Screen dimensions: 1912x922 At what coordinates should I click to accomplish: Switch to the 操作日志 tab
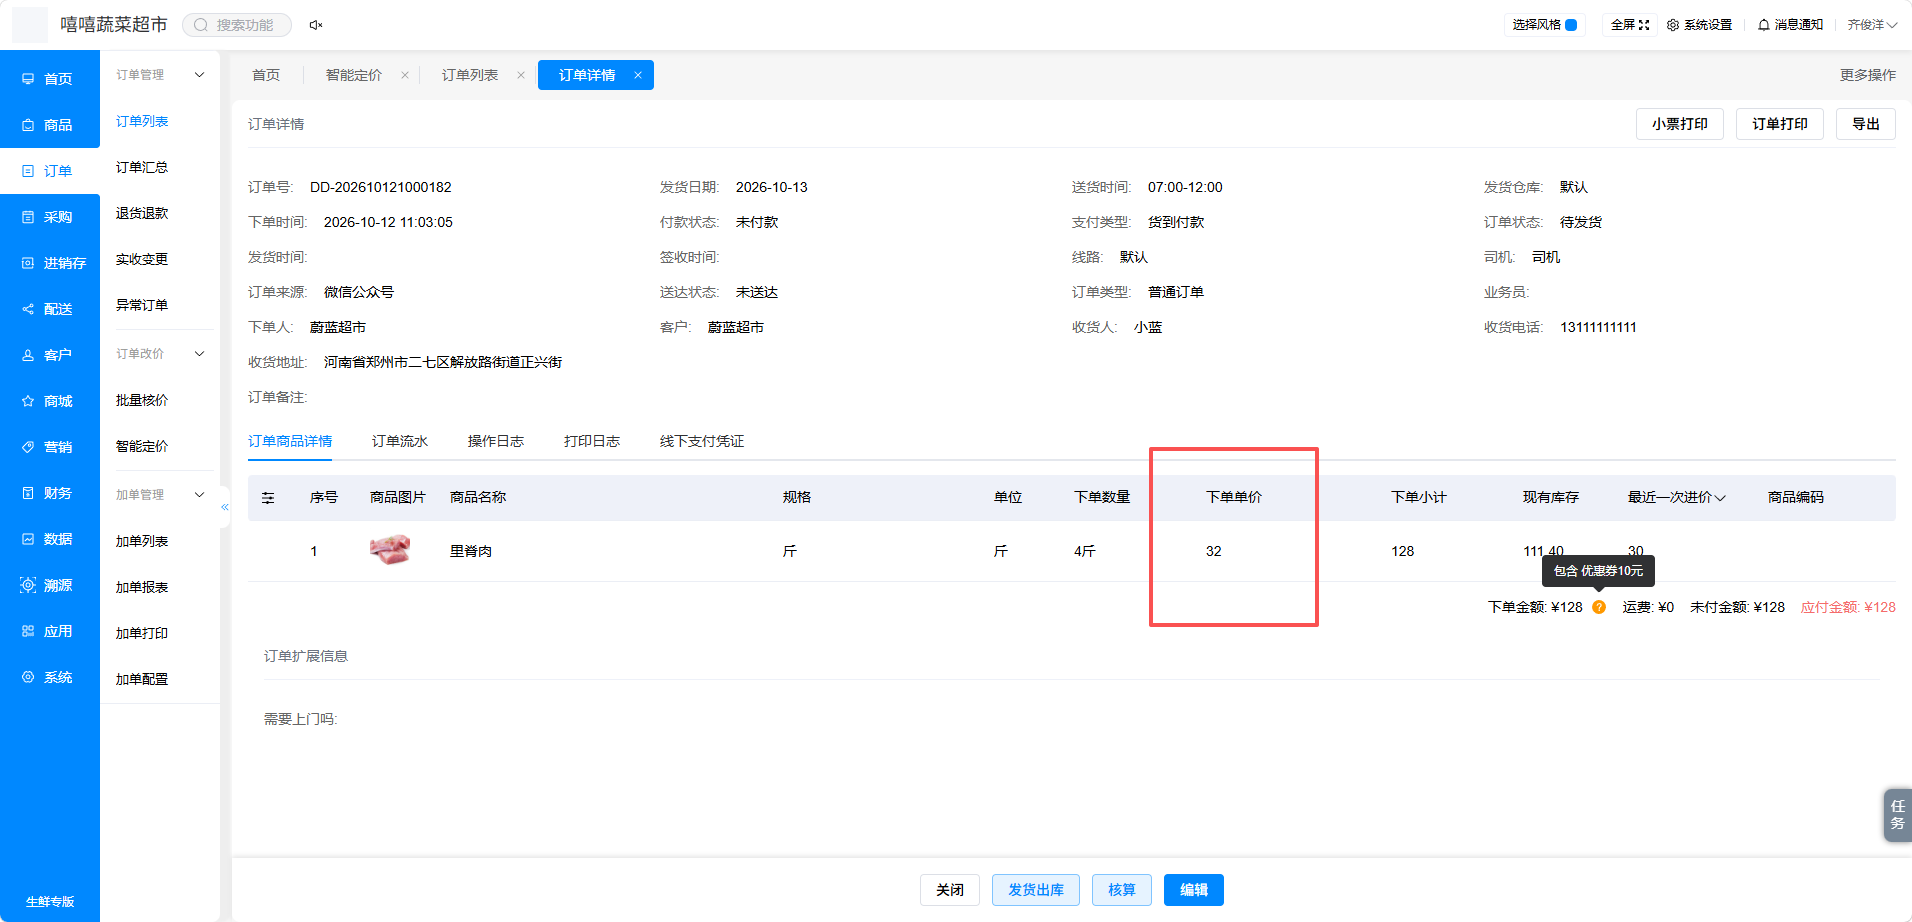pyautogui.click(x=496, y=441)
